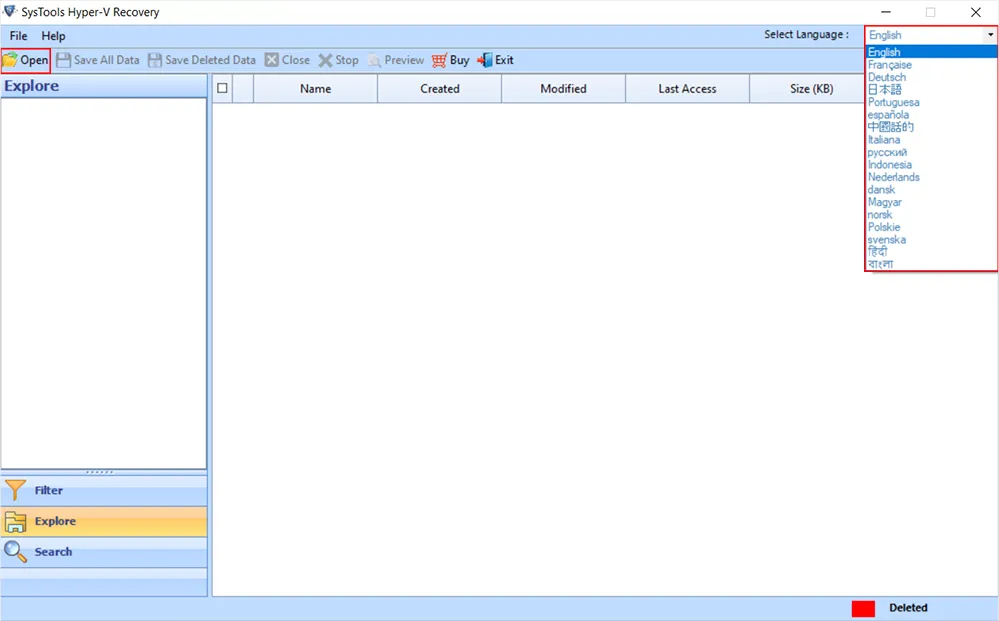Click the Preview magnifier icon

[375, 60]
